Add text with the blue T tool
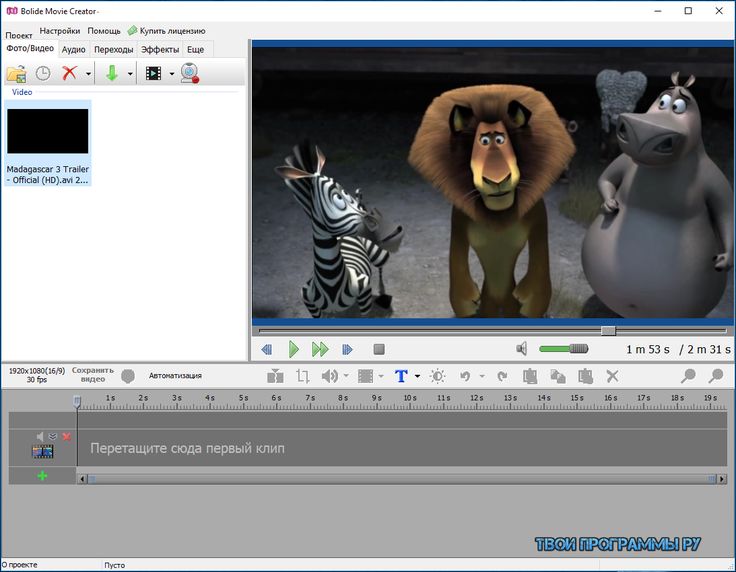Image resolution: width=736 pixels, height=572 pixels. (401, 376)
